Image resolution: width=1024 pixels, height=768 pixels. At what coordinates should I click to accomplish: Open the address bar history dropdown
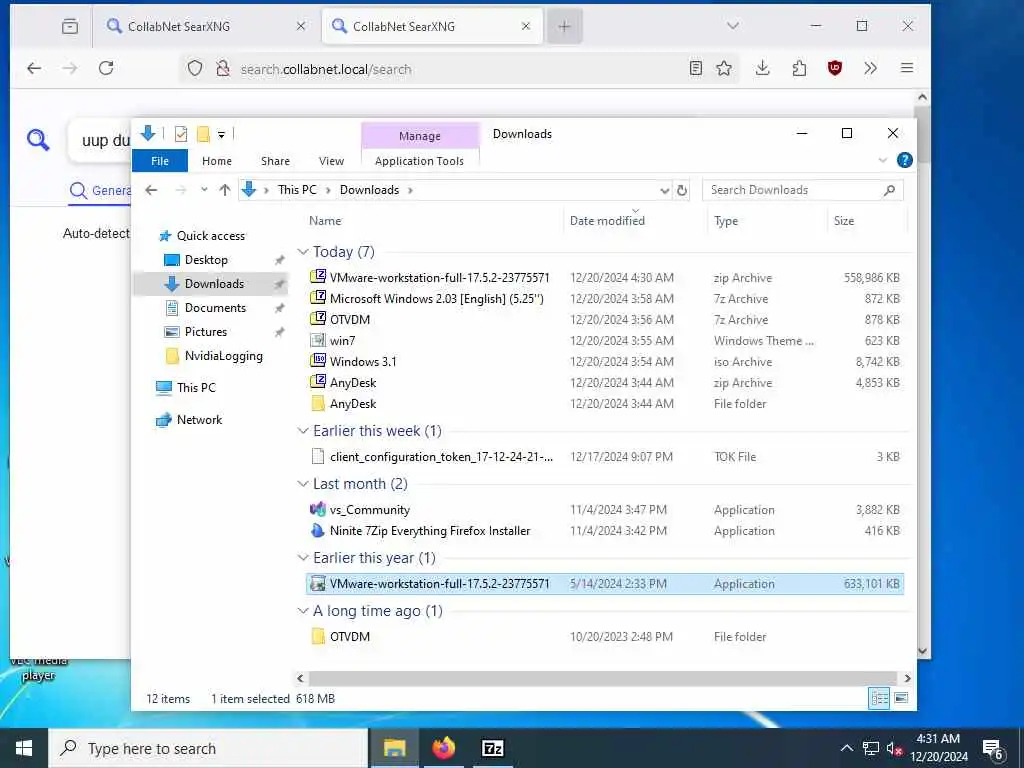[x=664, y=191]
